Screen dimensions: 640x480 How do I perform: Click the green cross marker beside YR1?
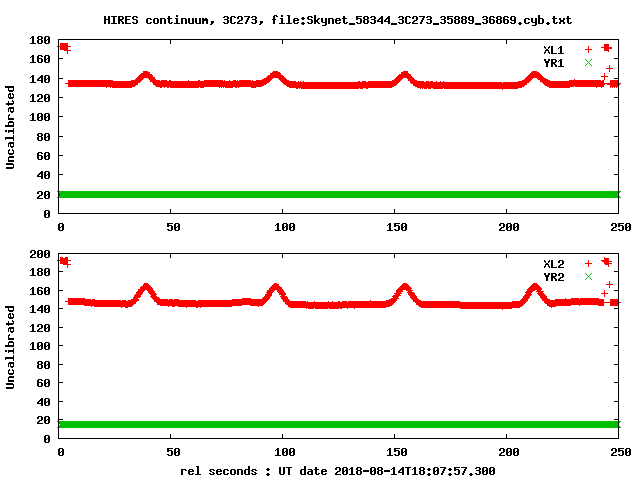[588, 62]
